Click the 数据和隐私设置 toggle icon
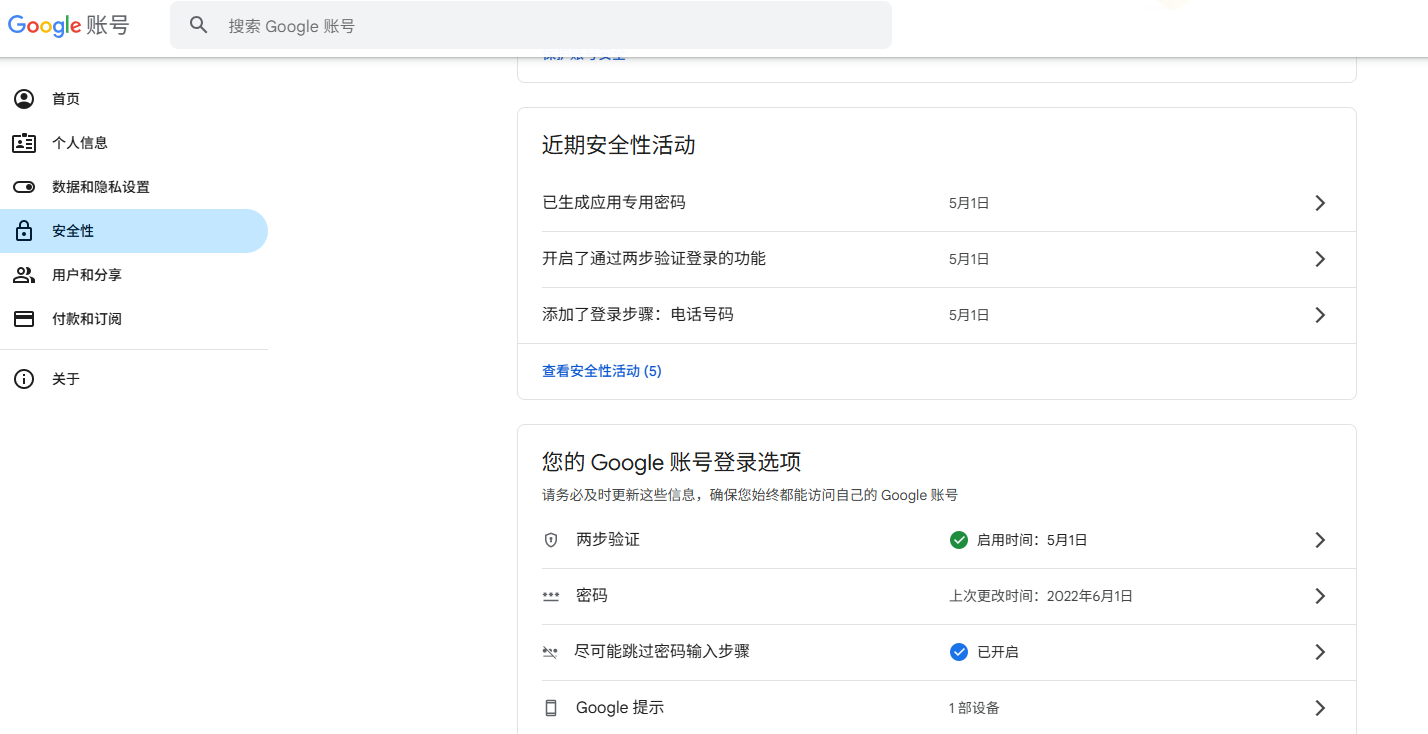Image resolution: width=1428 pixels, height=734 pixels. [24, 187]
